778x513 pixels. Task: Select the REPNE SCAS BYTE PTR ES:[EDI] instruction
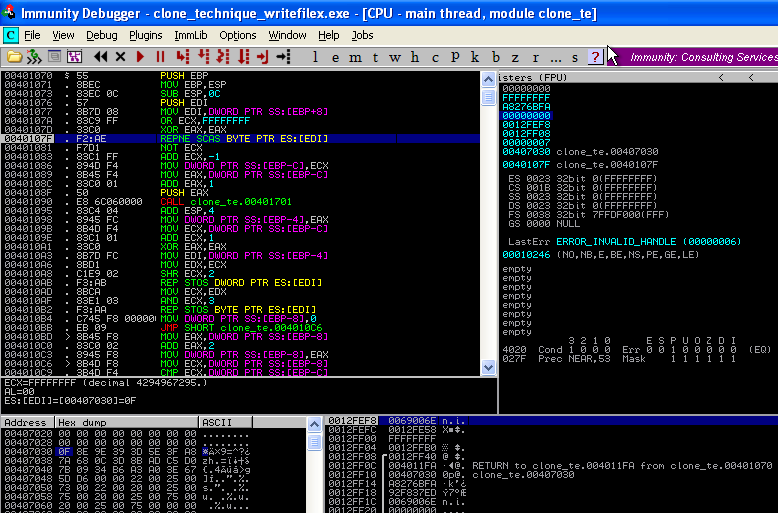pos(242,139)
